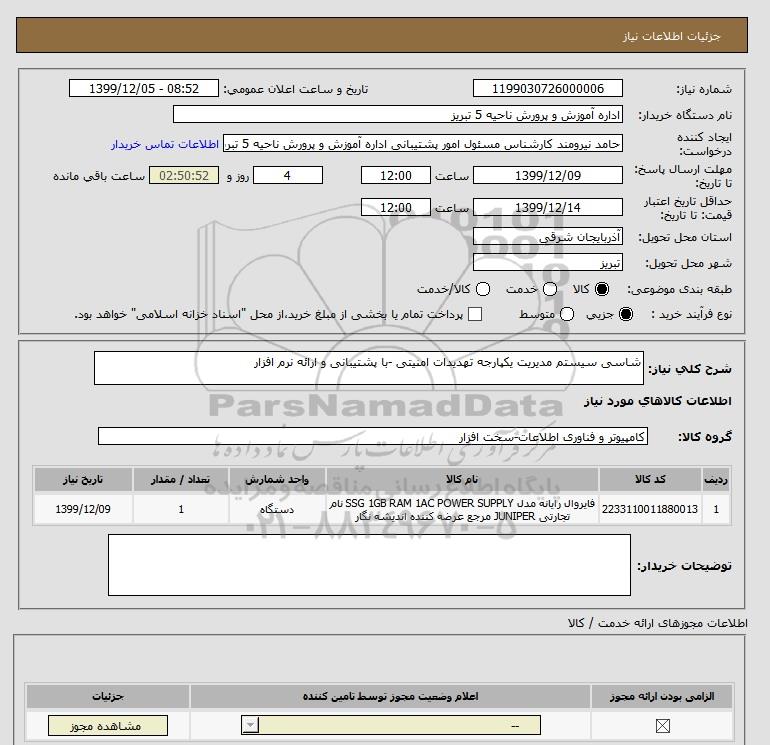Screen dimensions: 770x745
Task: Select the کالا/خدمت radio button
Action: pos(483,289)
